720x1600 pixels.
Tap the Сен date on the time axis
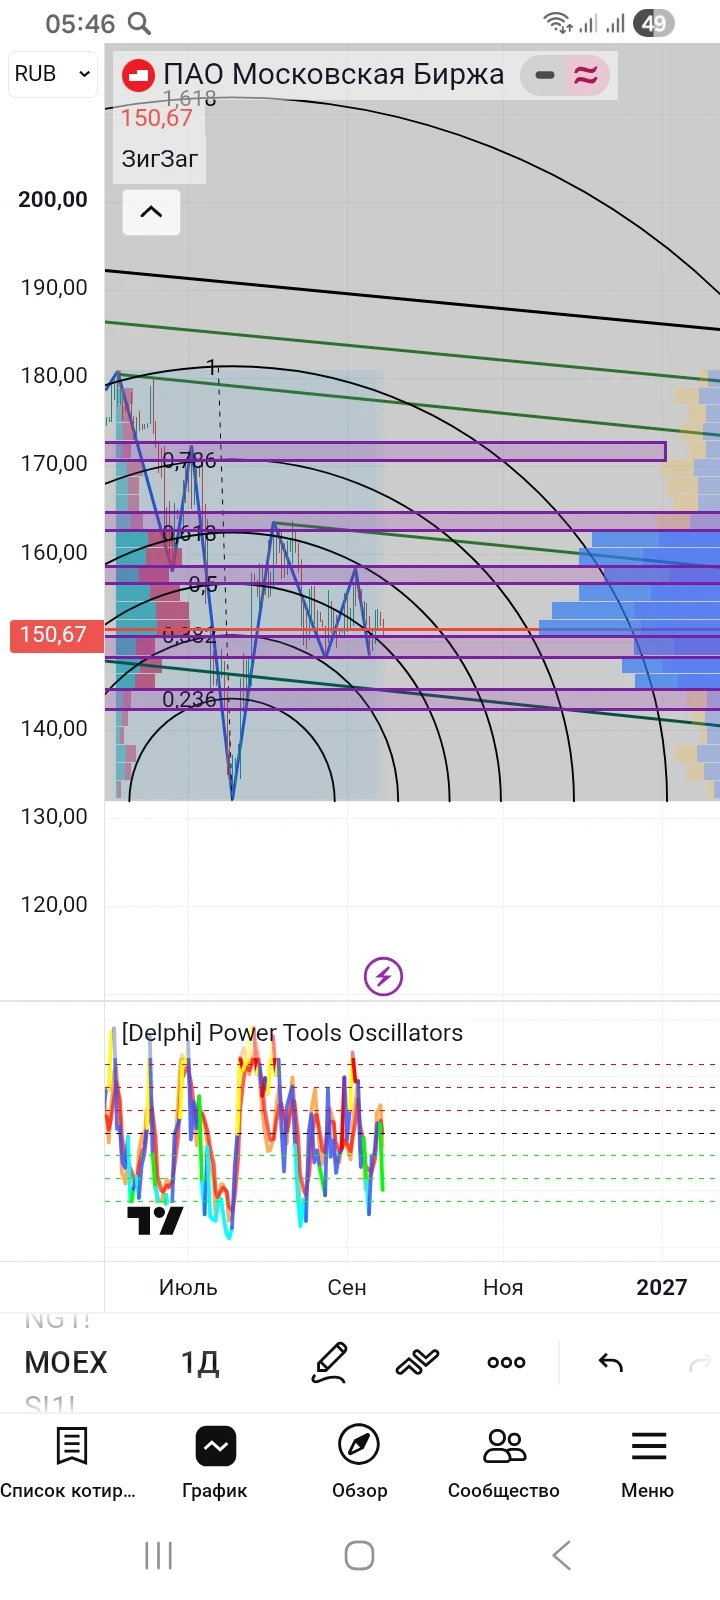tap(347, 1287)
